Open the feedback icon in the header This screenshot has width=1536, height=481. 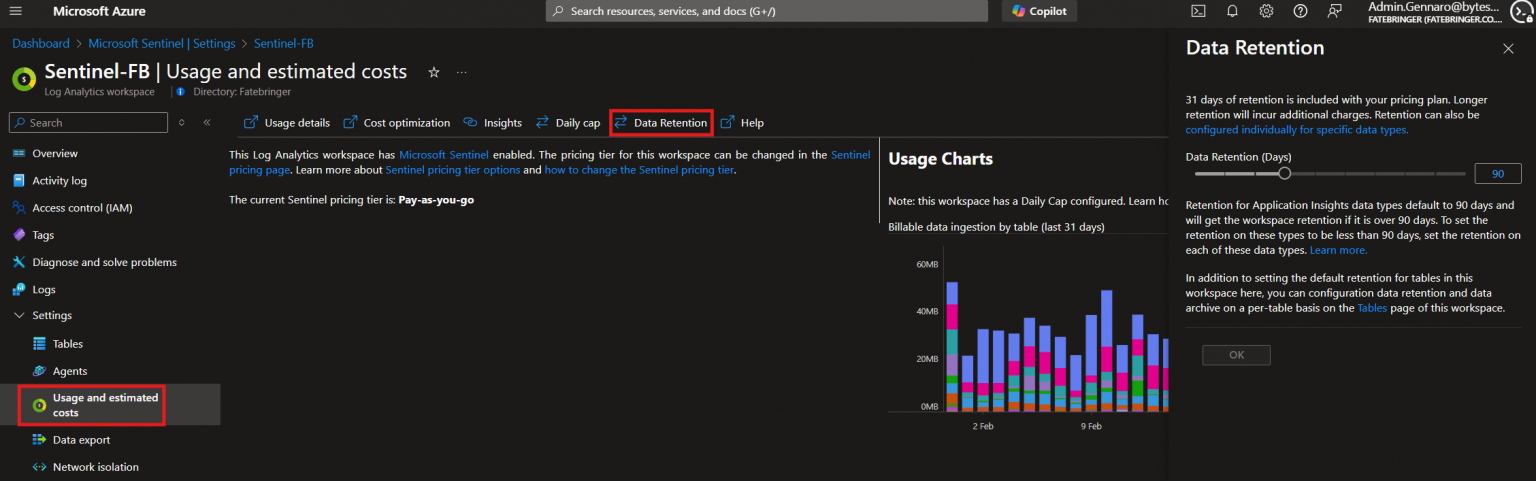tap(1334, 11)
